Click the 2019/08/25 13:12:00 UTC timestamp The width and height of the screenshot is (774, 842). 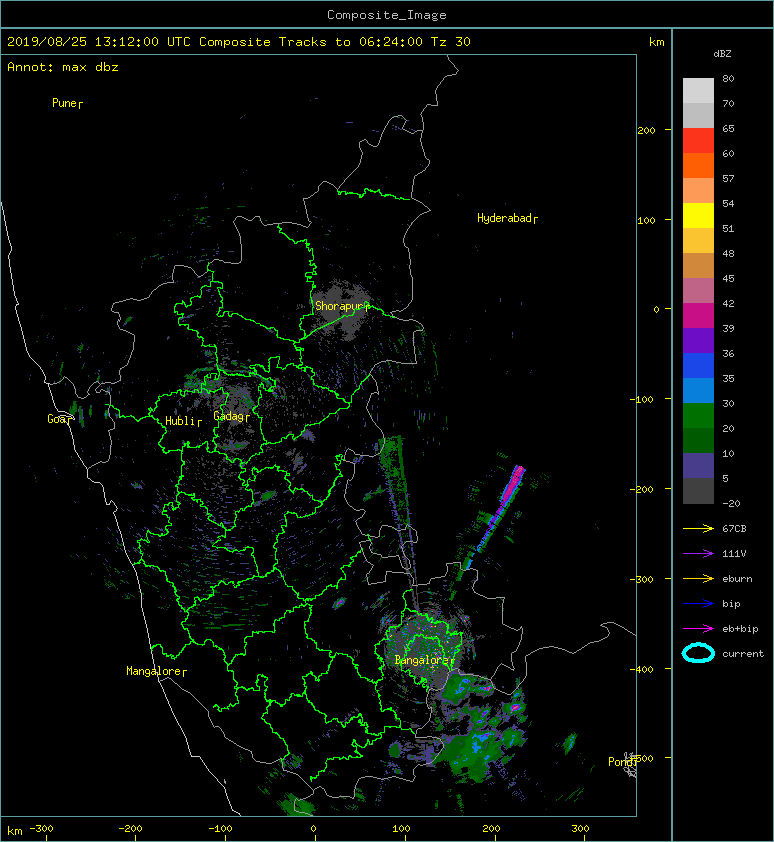(99, 42)
